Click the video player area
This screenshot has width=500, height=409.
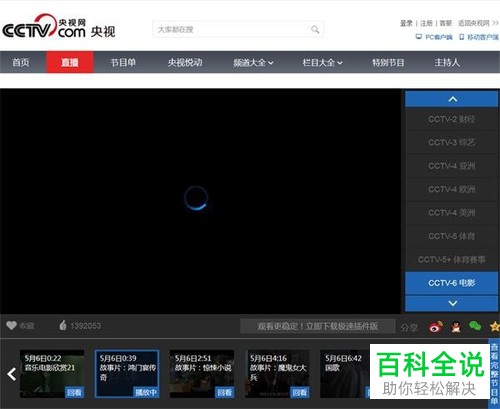click(x=200, y=201)
